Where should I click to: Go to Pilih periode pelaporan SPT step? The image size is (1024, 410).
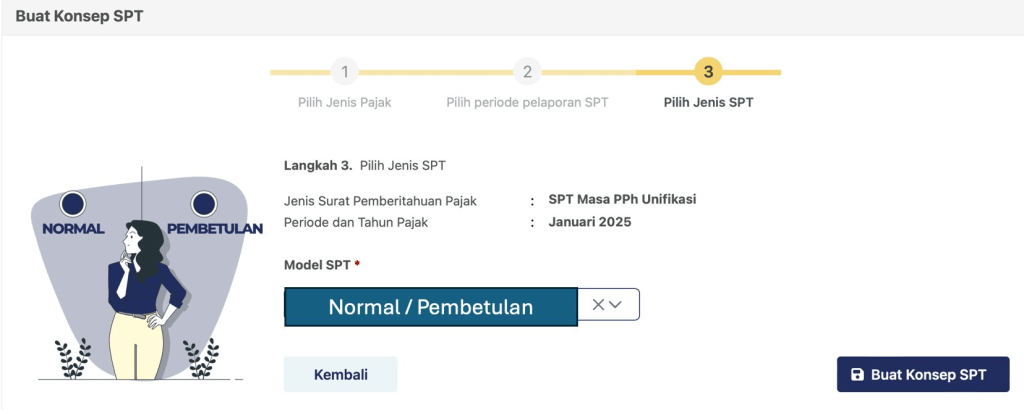point(527,102)
